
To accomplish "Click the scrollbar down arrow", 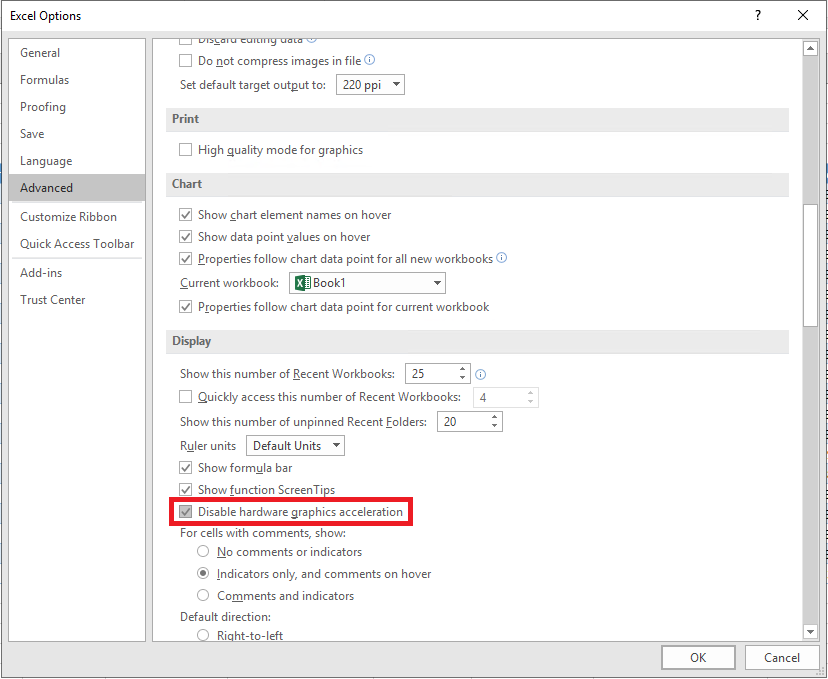I will 810,631.
